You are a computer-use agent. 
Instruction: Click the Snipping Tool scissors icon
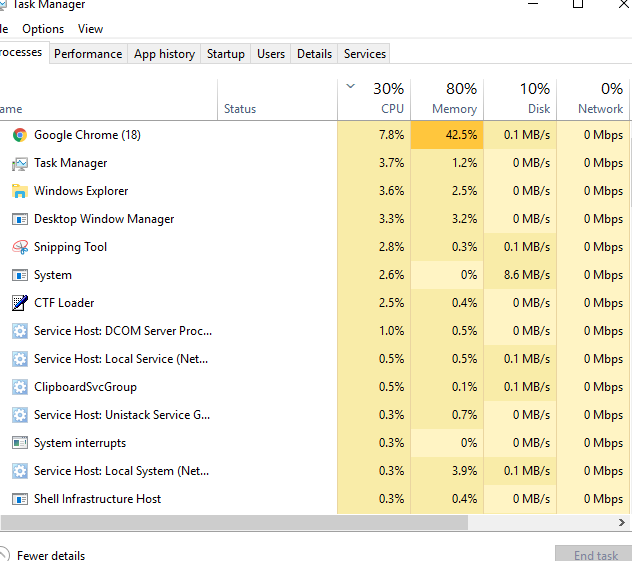(20, 247)
